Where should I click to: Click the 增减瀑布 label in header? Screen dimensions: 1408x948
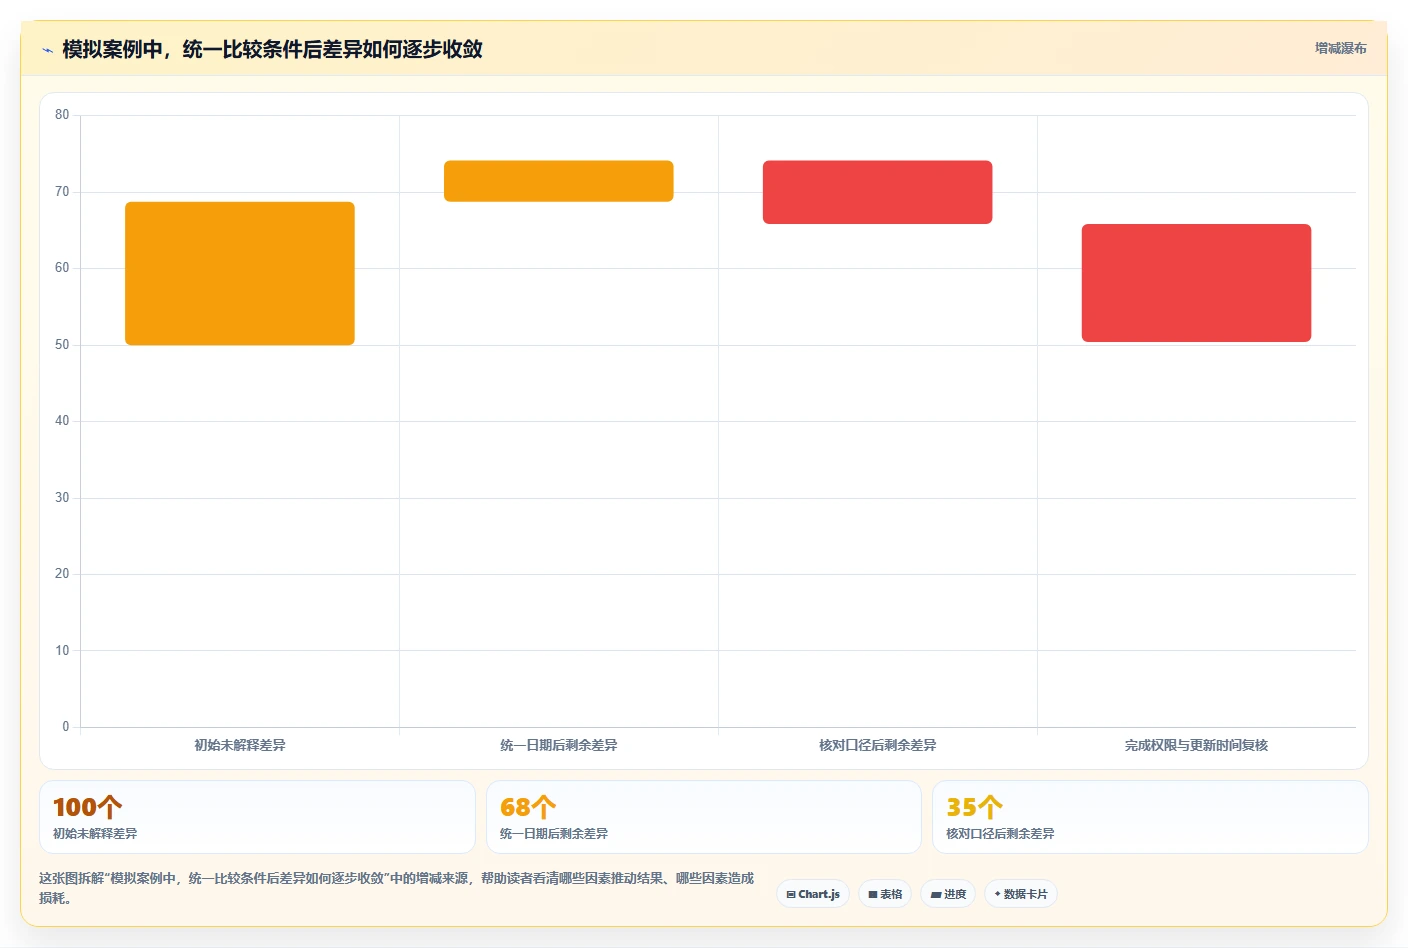[x=1340, y=48]
